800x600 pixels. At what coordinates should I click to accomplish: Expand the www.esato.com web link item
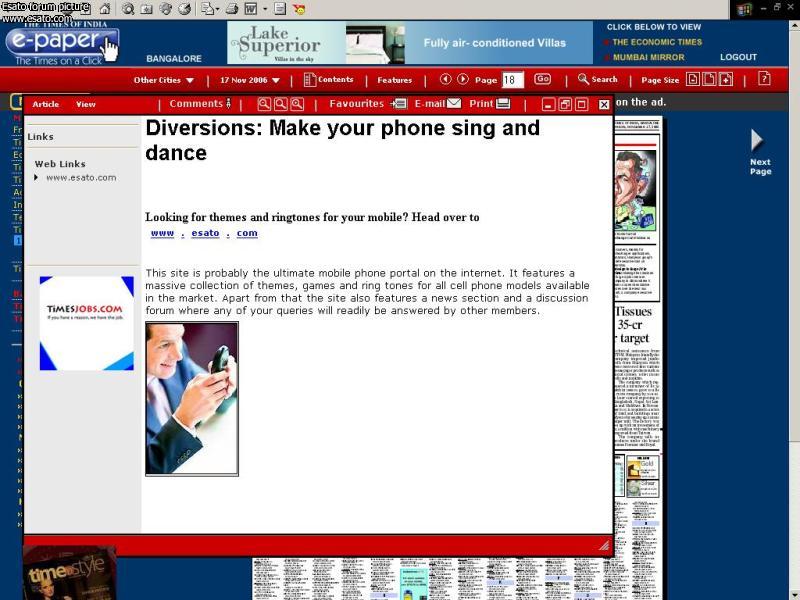(37, 178)
